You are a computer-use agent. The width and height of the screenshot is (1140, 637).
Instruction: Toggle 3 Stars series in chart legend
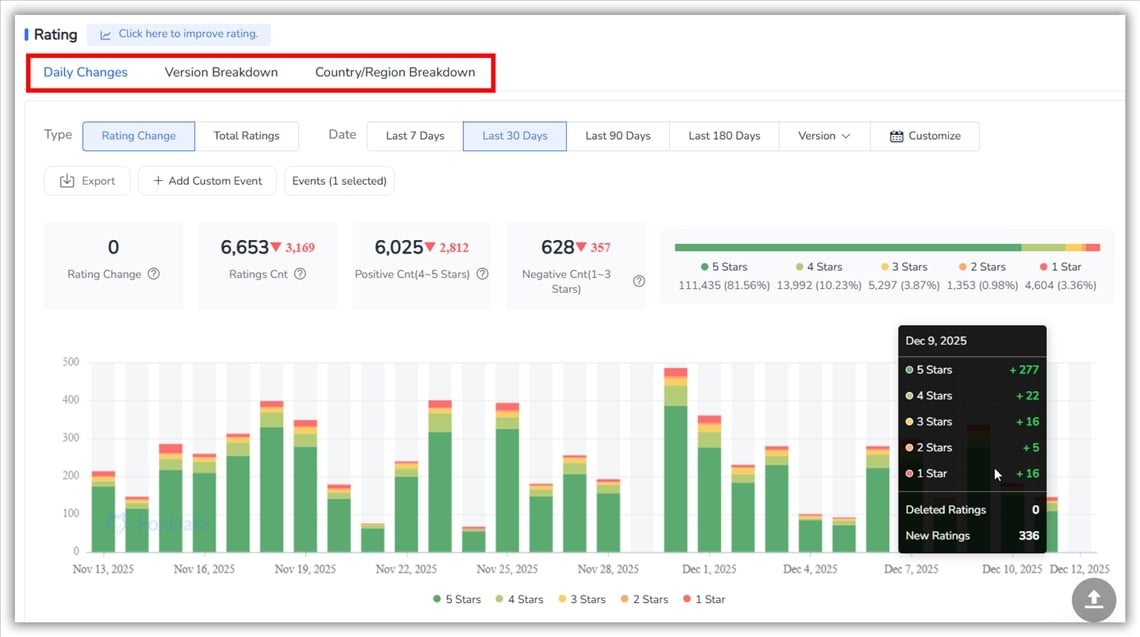tap(580, 599)
